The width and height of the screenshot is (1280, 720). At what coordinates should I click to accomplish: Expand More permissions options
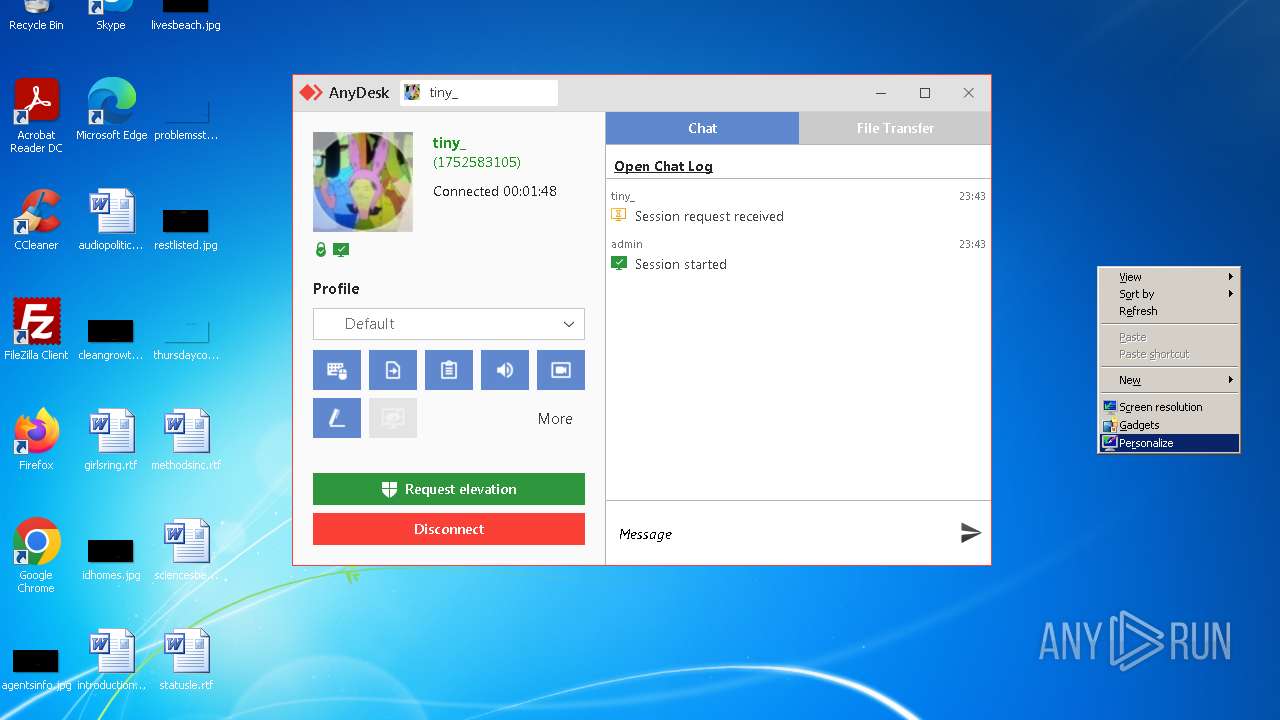click(555, 419)
